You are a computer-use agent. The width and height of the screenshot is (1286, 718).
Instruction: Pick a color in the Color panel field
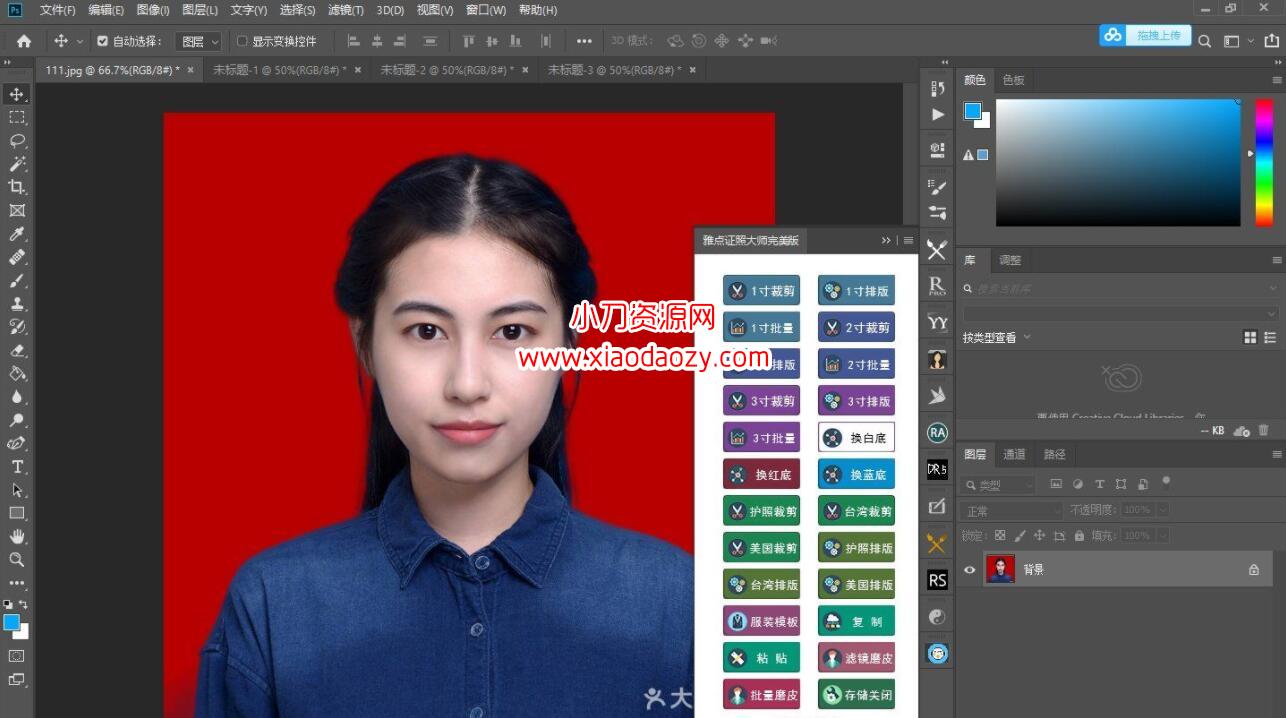click(x=1118, y=162)
